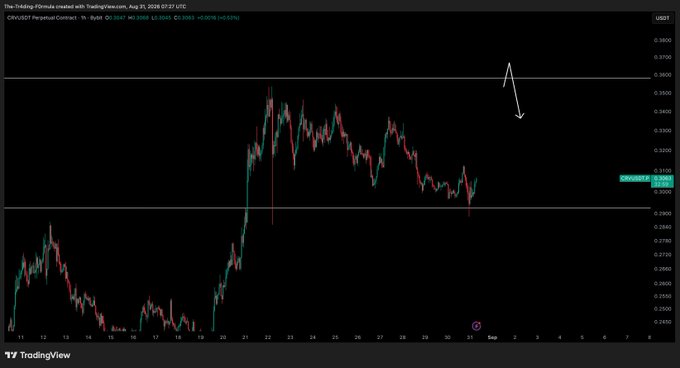Click the 0.2840 price axis label
This screenshot has width=680, height=368.
pos(662,227)
